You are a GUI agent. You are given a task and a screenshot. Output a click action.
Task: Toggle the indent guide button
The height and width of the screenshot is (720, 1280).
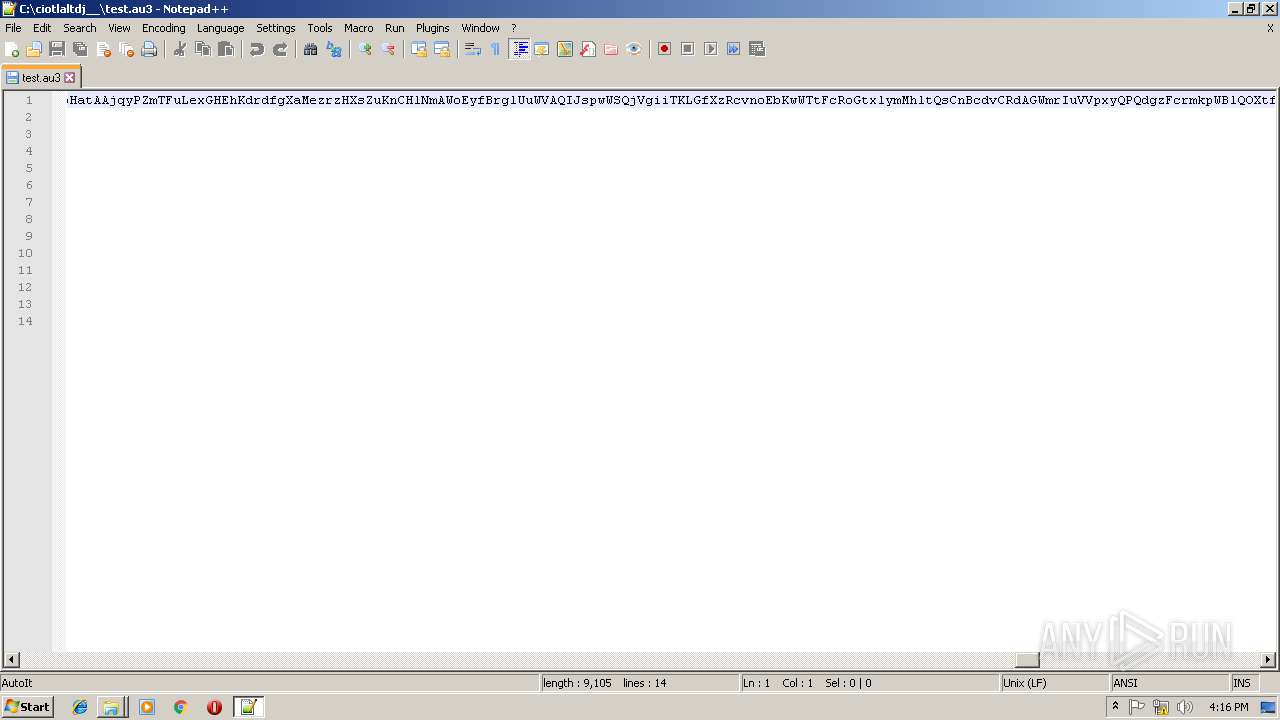tap(519, 49)
